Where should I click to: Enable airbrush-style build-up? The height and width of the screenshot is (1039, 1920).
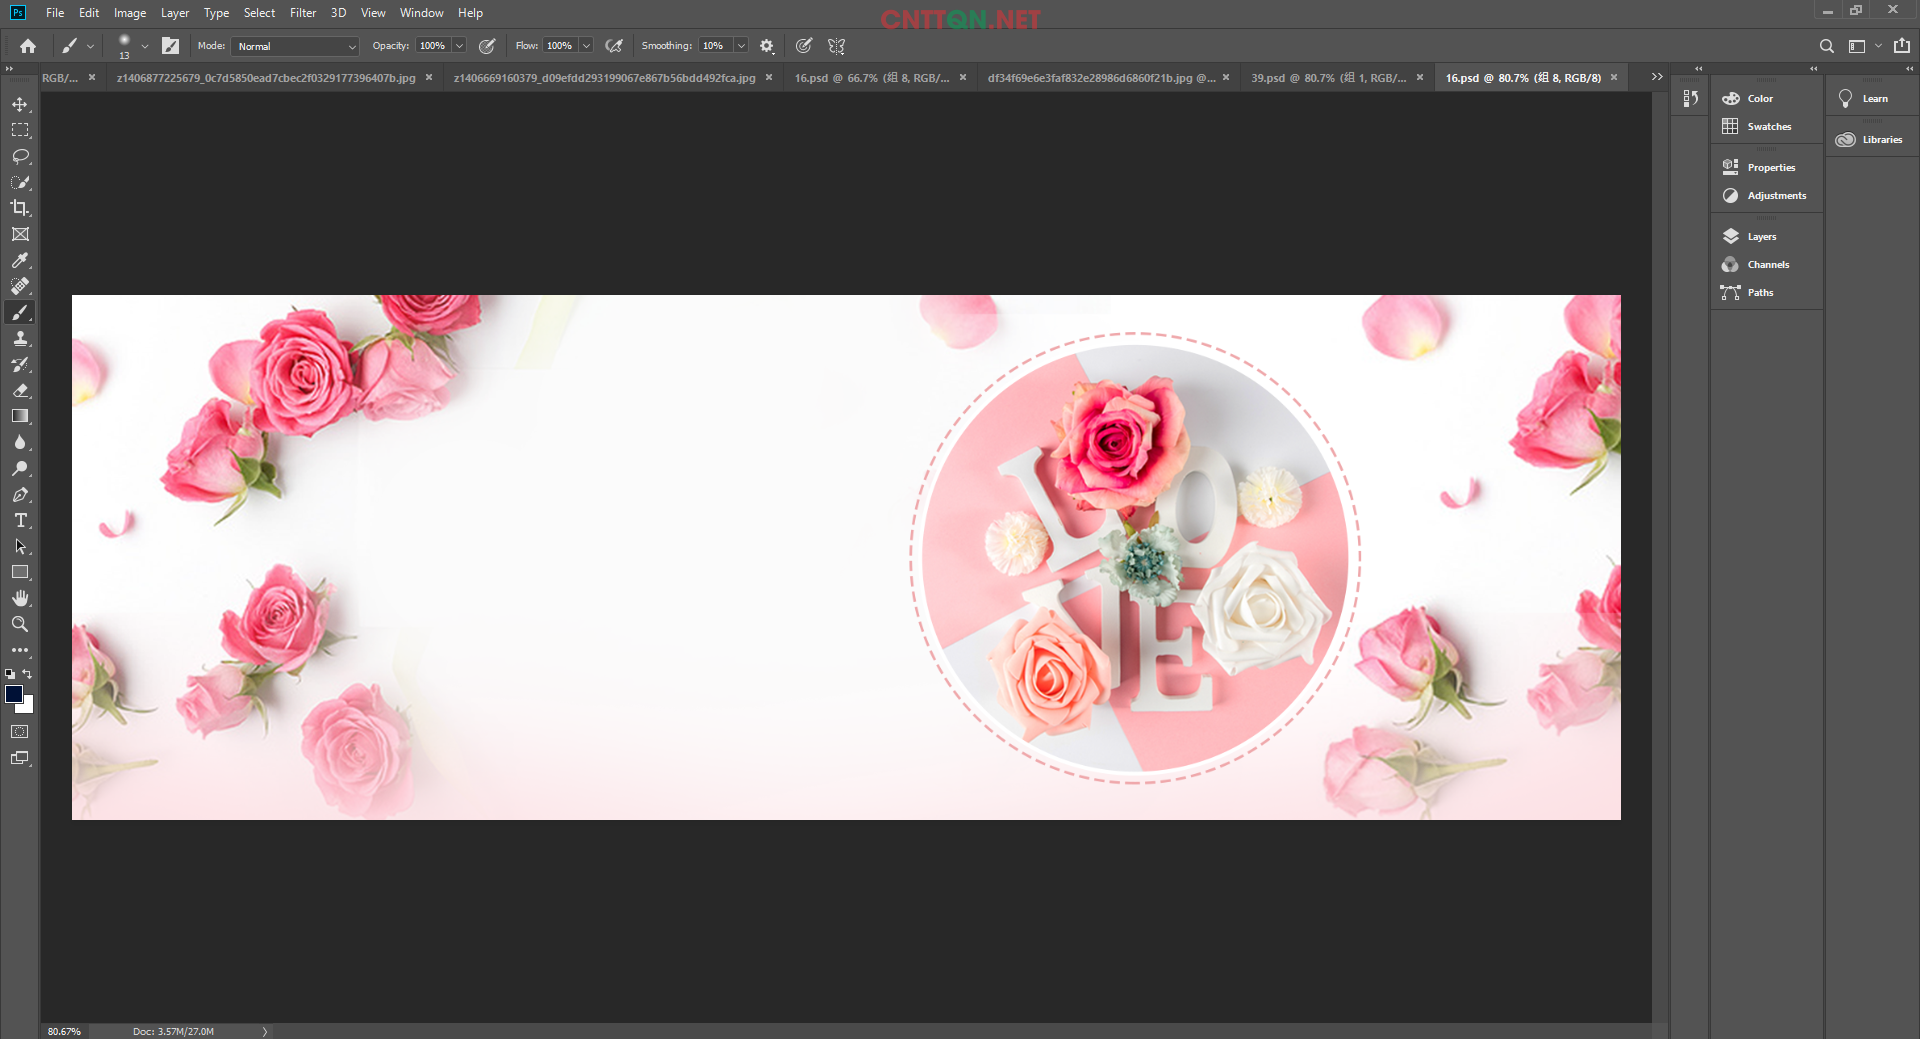click(614, 46)
